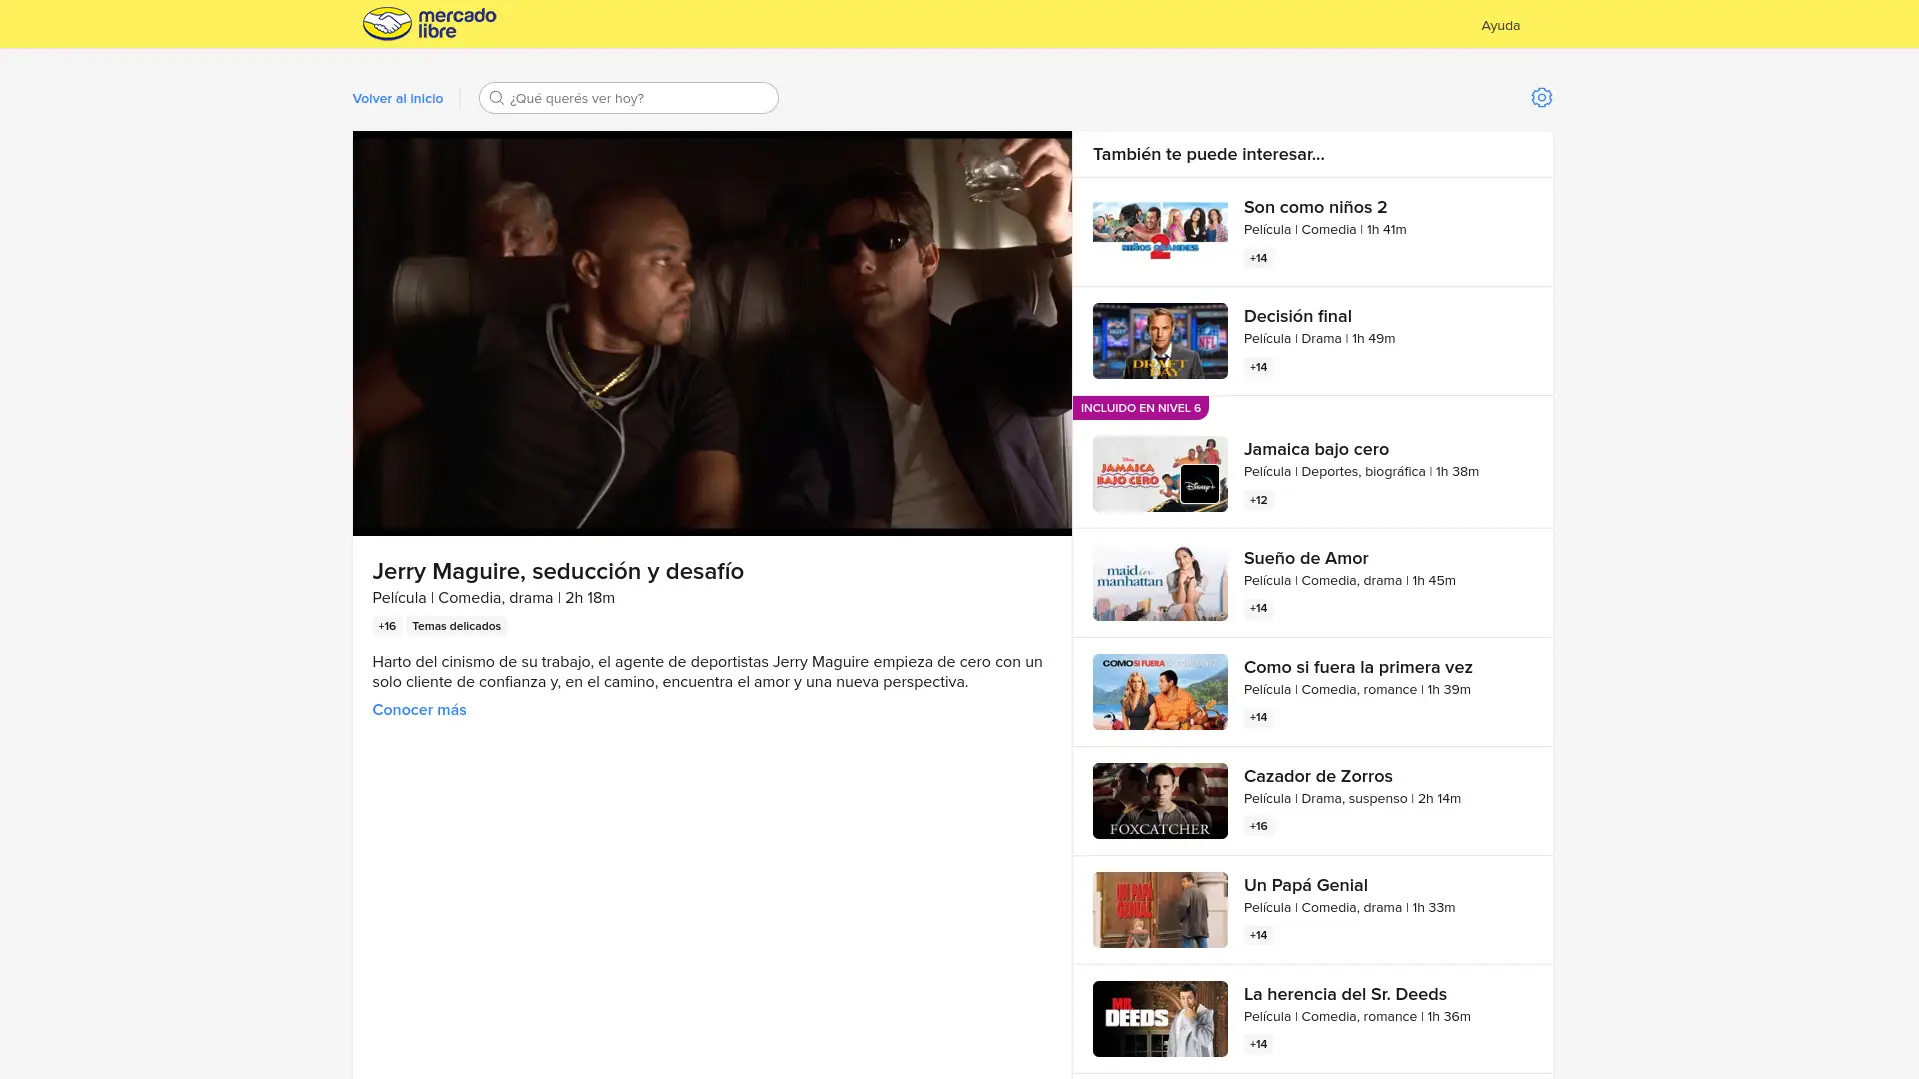Viewport: 1919px width, 1079px height.
Task: Open the Ayuda help link
Action: pyautogui.click(x=1500, y=25)
